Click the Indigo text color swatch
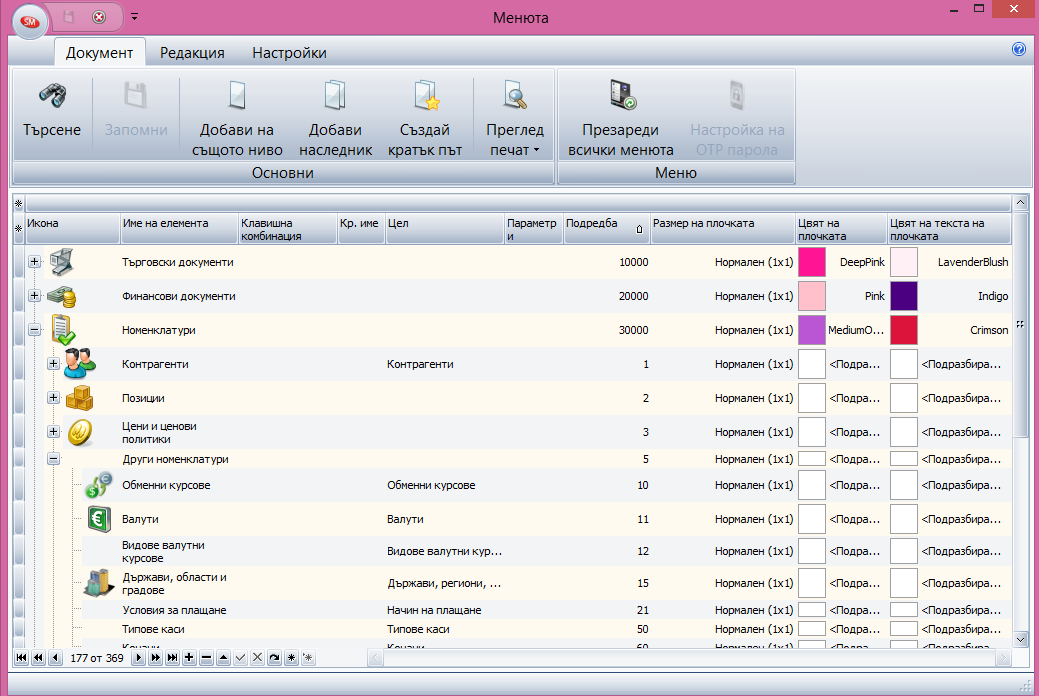The height and width of the screenshot is (696, 1039). coord(904,296)
